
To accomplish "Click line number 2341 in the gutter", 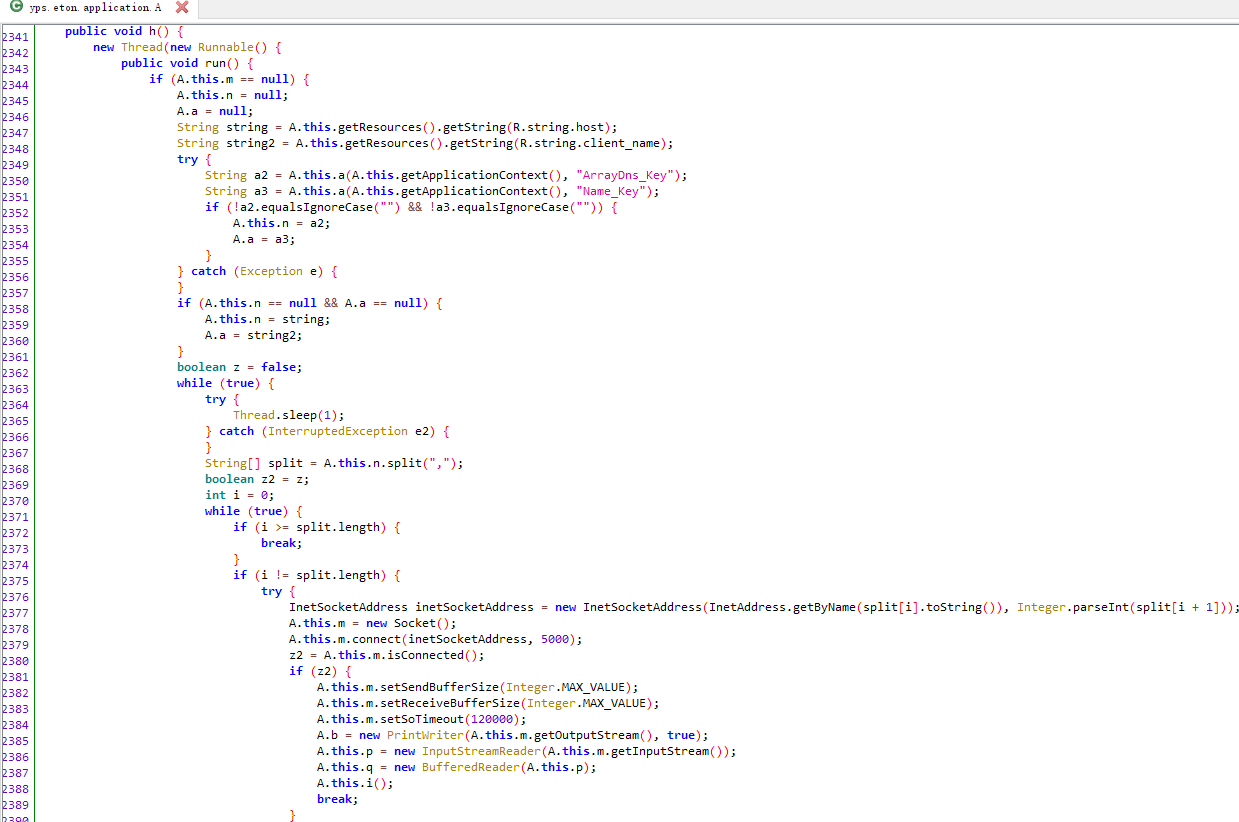I will coord(16,37).
